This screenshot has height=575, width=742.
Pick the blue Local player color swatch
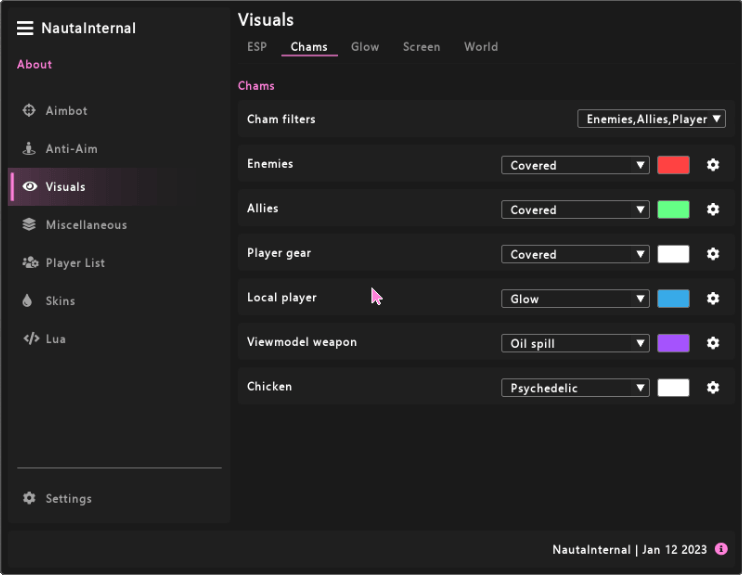click(x=673, y=299)
